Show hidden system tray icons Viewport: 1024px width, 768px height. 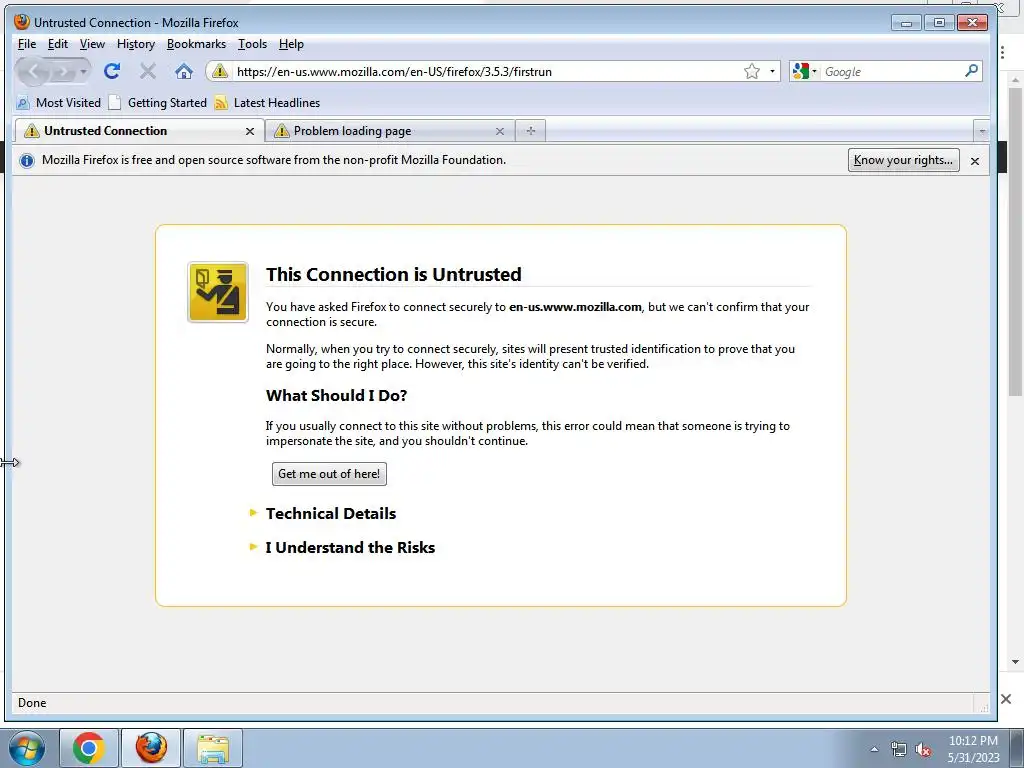coord(874,749)
